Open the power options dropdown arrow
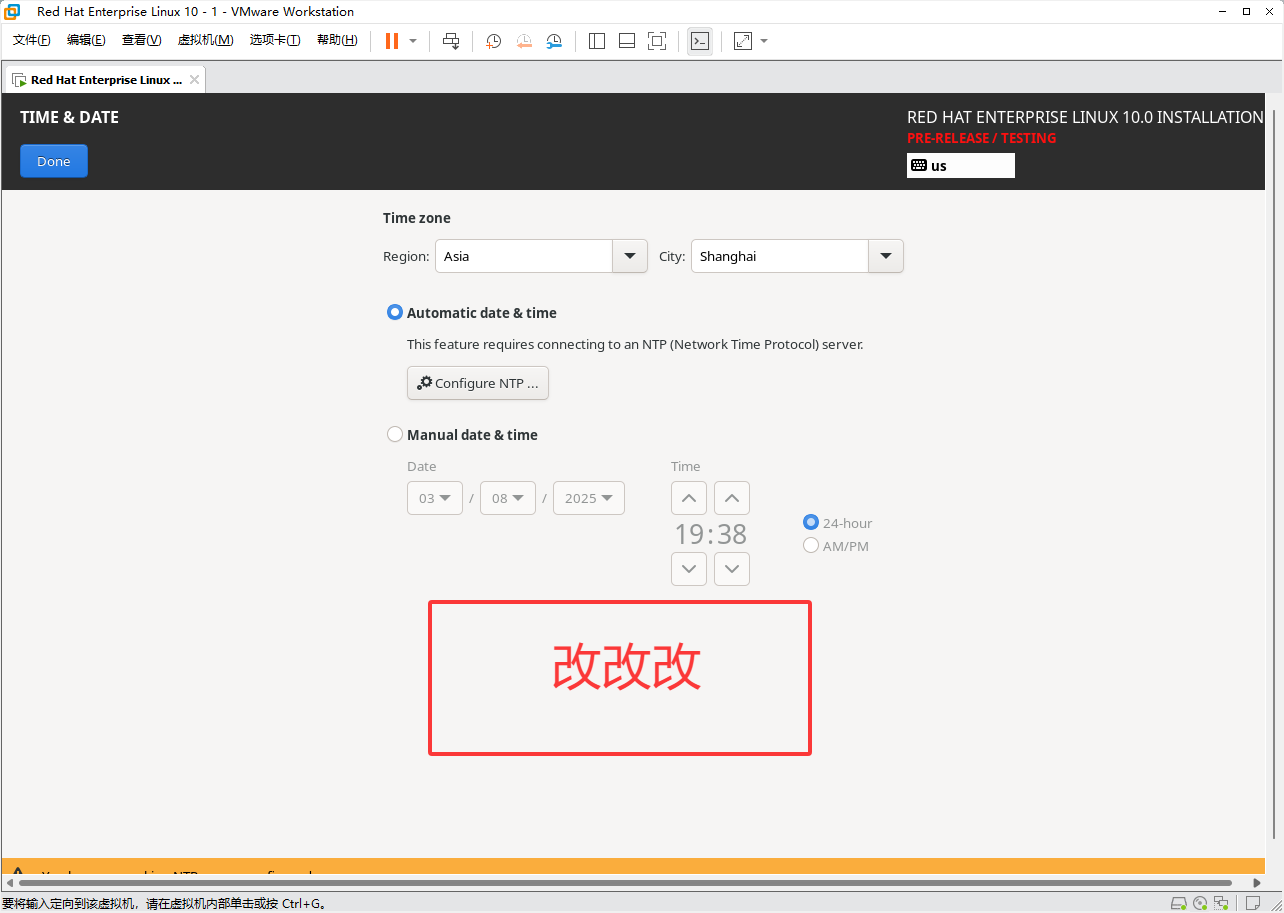The width and height of the screenshot is (1284, 913). 413,41
